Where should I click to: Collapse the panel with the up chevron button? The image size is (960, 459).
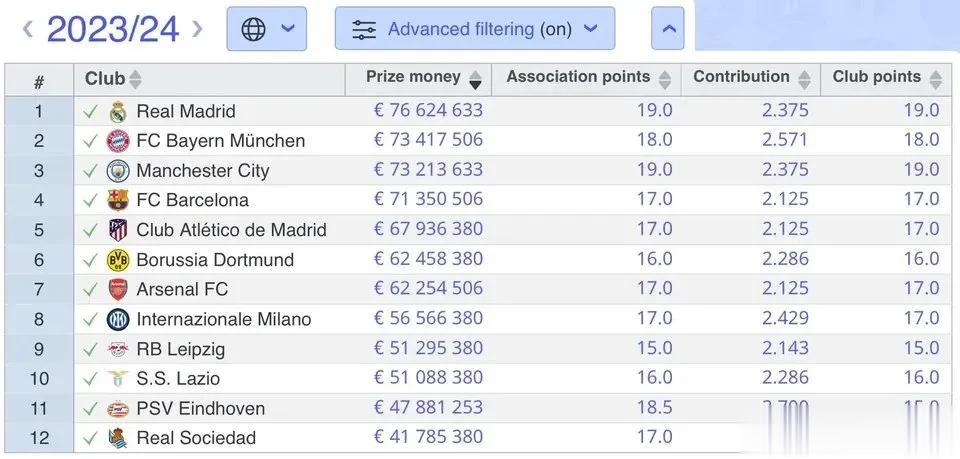(x=668, y=29)
